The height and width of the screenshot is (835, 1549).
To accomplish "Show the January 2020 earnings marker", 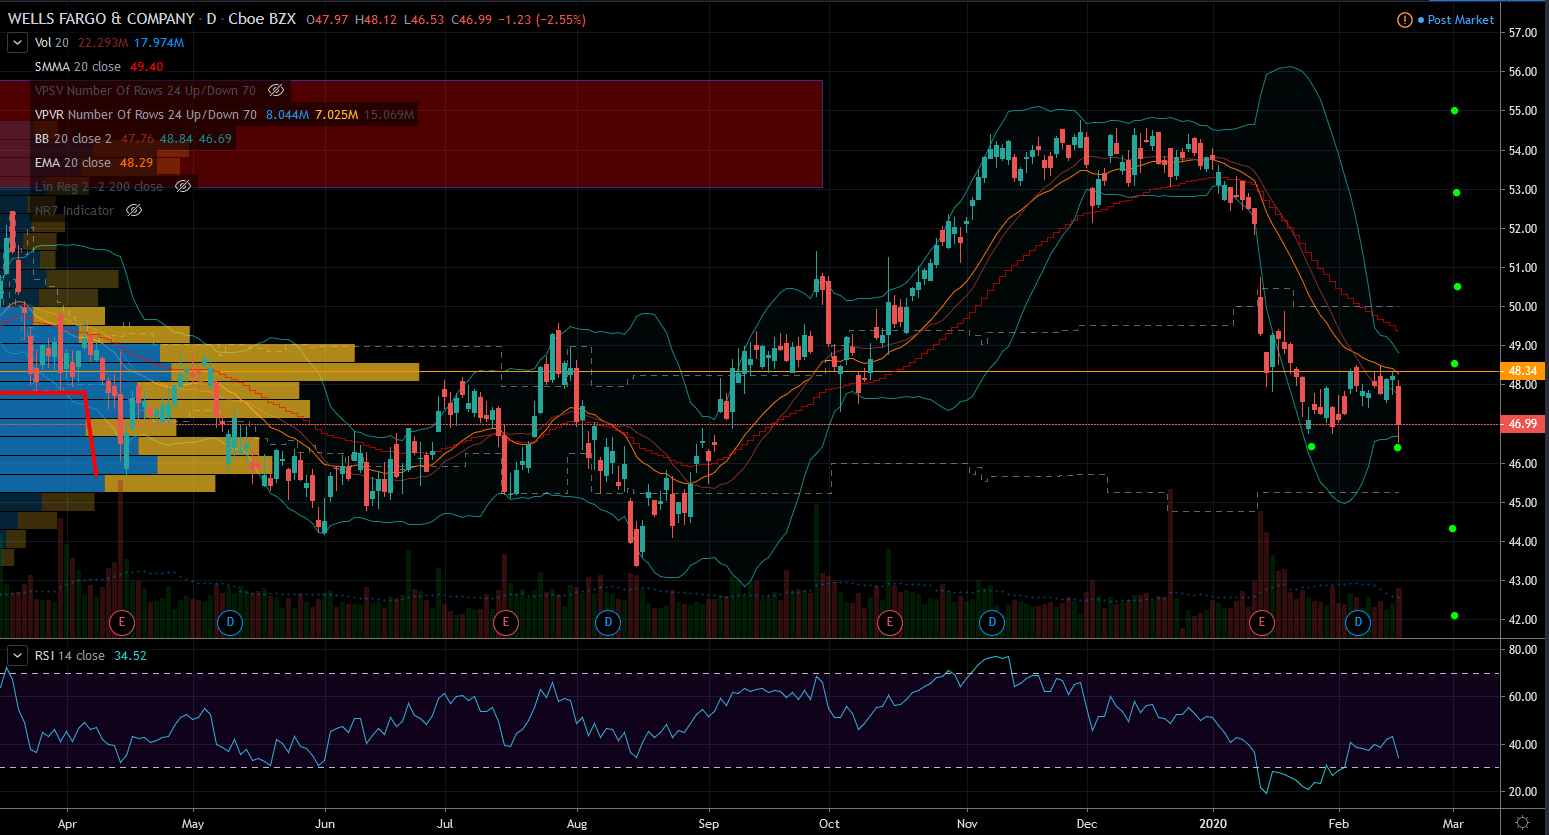I will (1262, 622).
